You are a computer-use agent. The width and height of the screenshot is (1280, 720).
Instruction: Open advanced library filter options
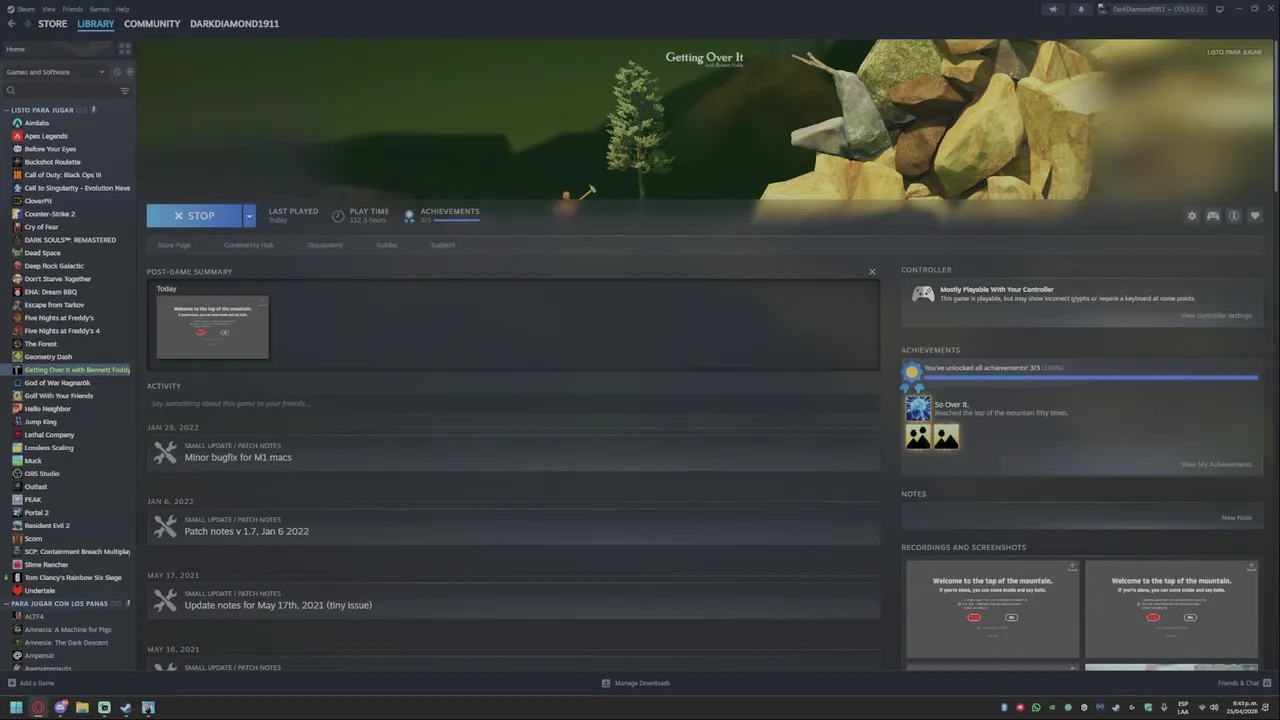(125, 91)
